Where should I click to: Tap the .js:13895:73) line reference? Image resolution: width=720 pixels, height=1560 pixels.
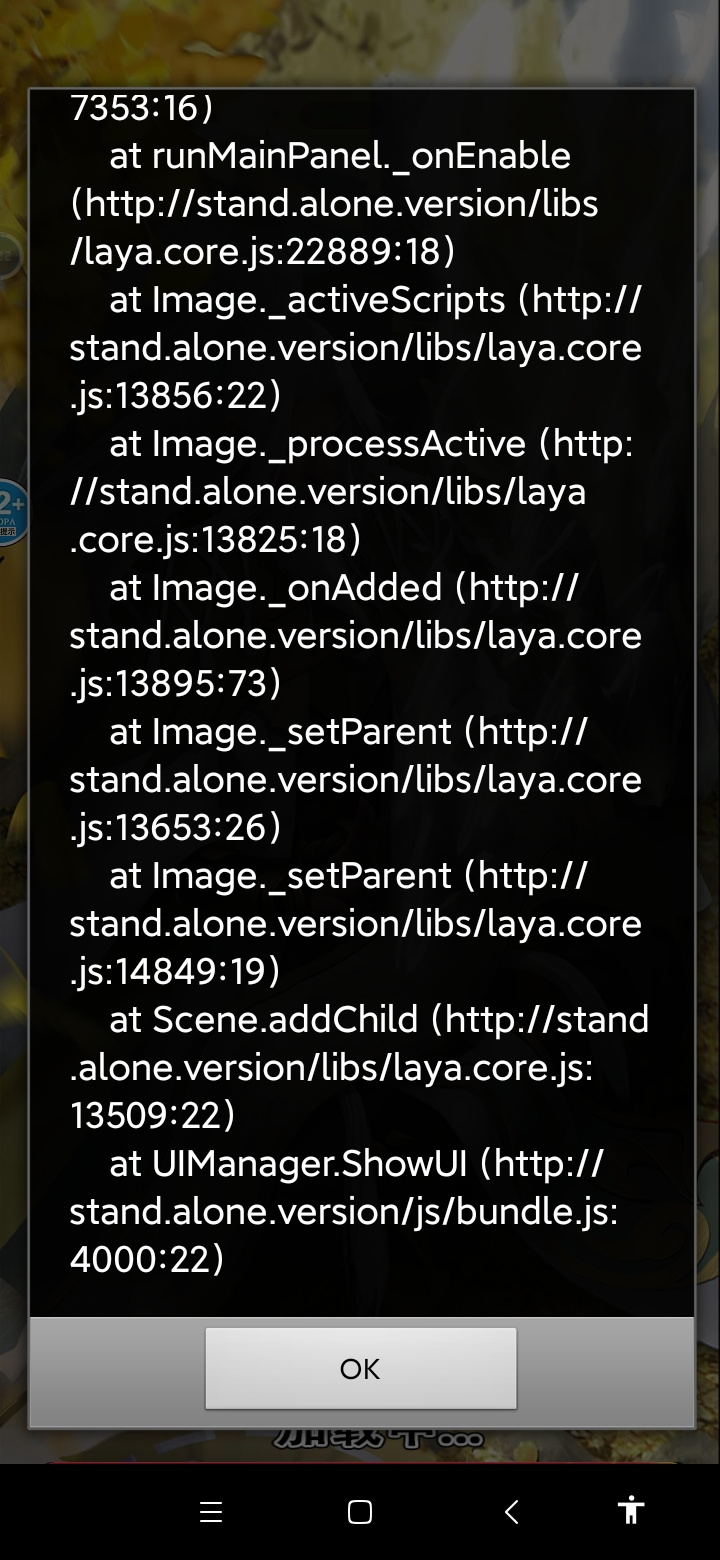click(x=175, y=683)
